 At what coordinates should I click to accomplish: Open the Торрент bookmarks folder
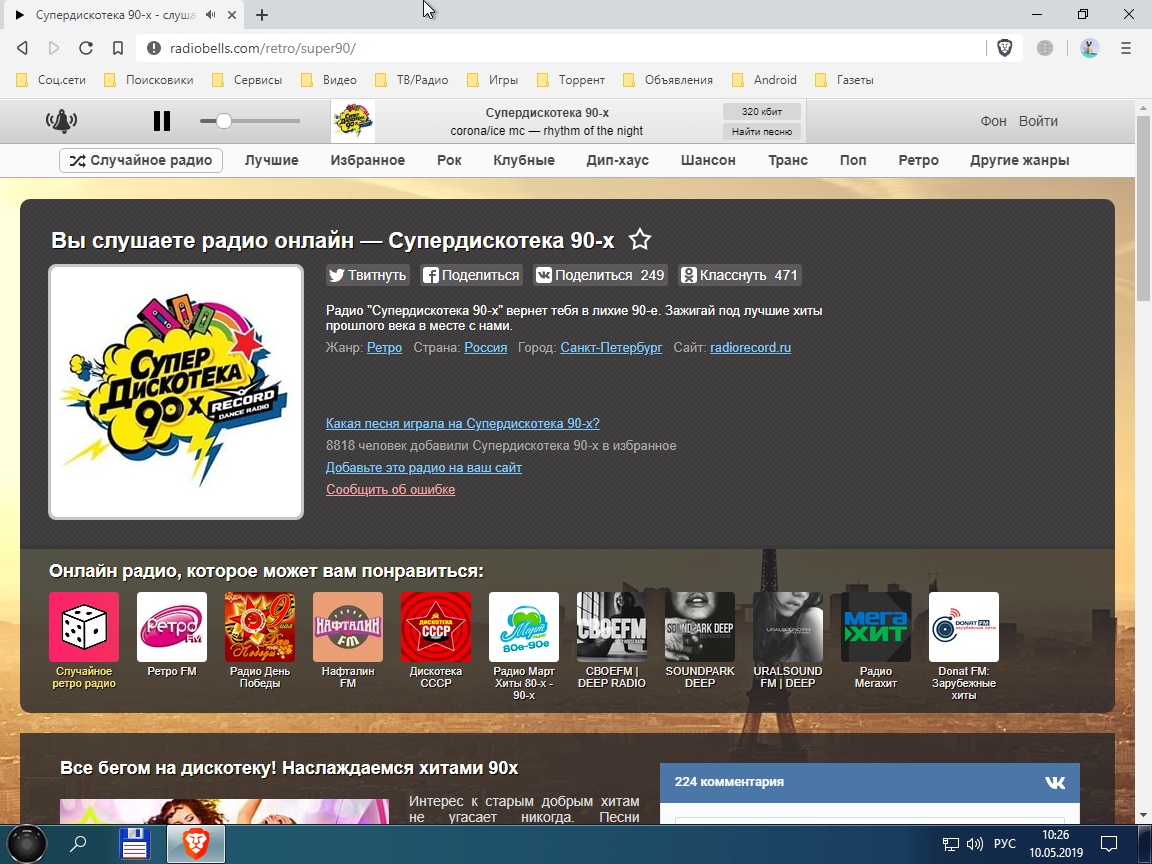click(571, 79)
